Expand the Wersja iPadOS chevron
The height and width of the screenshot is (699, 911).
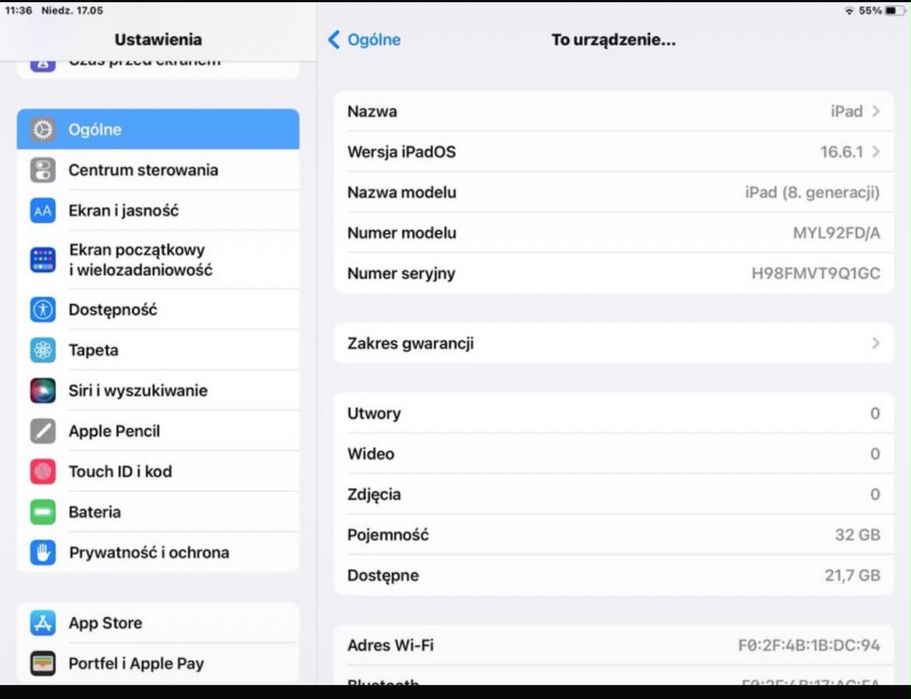(876, 152)
